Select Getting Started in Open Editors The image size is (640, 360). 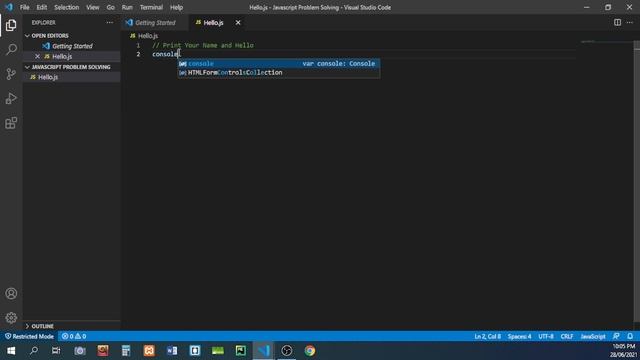pos(71,46)
